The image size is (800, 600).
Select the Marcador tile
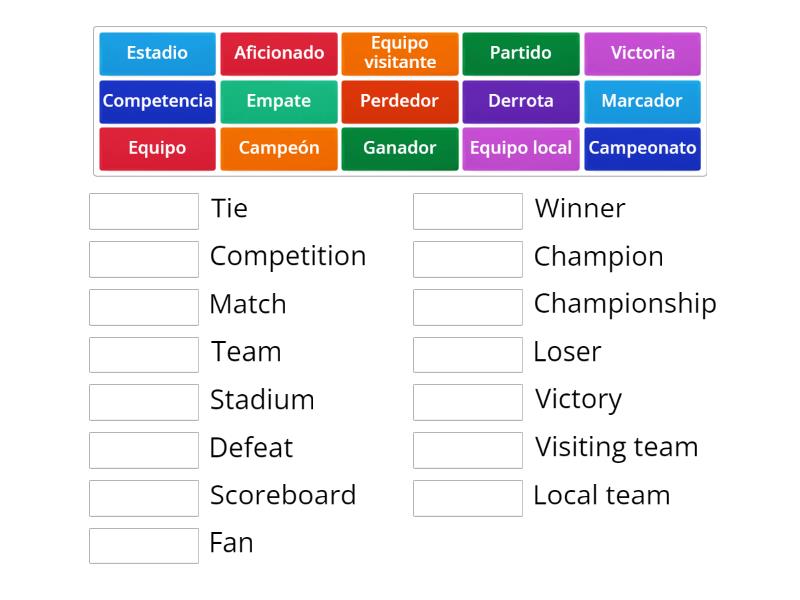[x=643, y=101]
